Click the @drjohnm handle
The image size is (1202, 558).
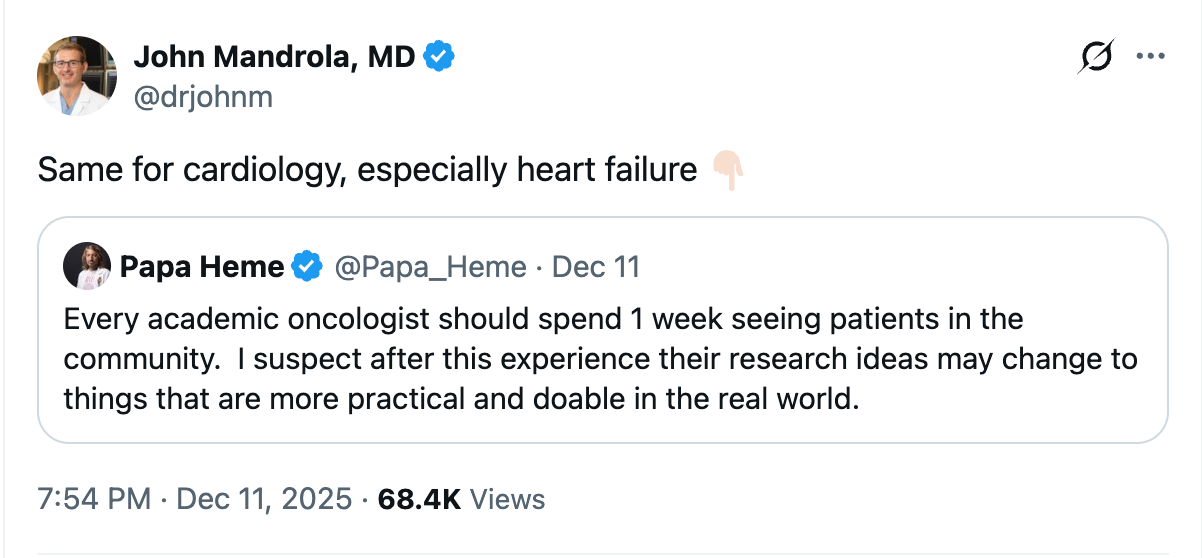tap(202, 96)
